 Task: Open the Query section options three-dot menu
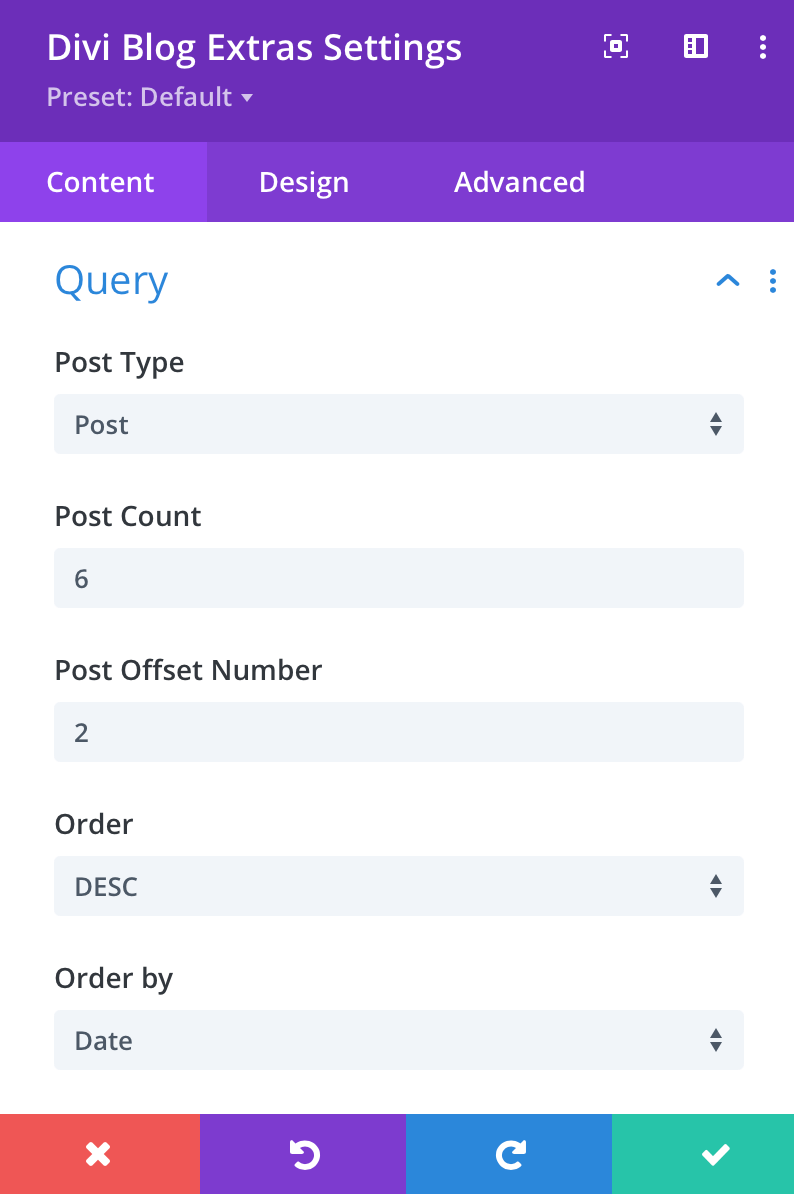tap(772, 281)
